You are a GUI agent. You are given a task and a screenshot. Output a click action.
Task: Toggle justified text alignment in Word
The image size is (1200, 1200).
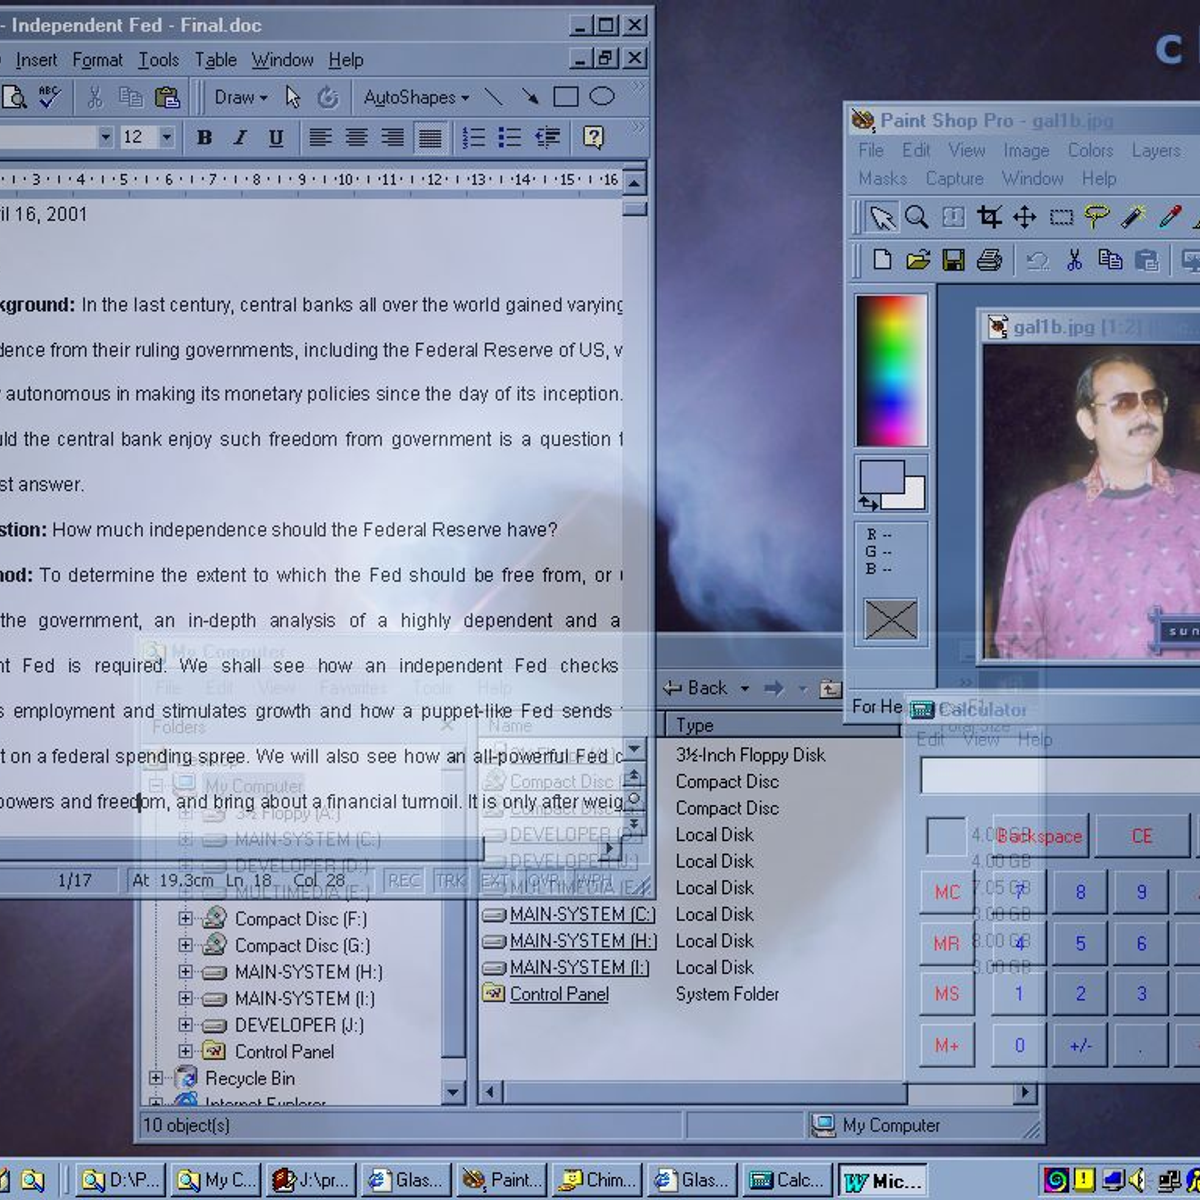pyautogui.click(x=429, y=137)
